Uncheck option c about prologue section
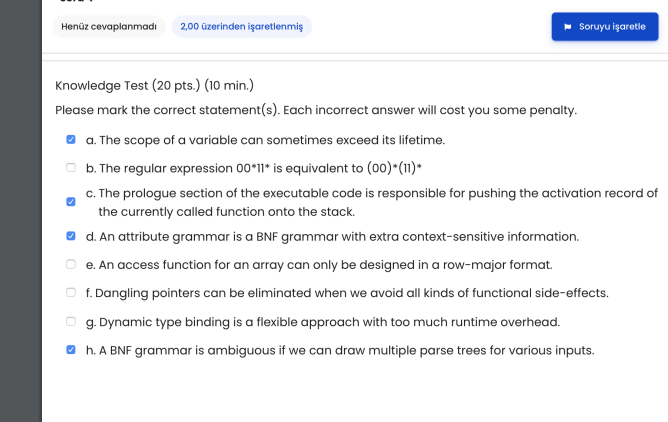Viewport: 668px width, 422px height. point(71,202)
